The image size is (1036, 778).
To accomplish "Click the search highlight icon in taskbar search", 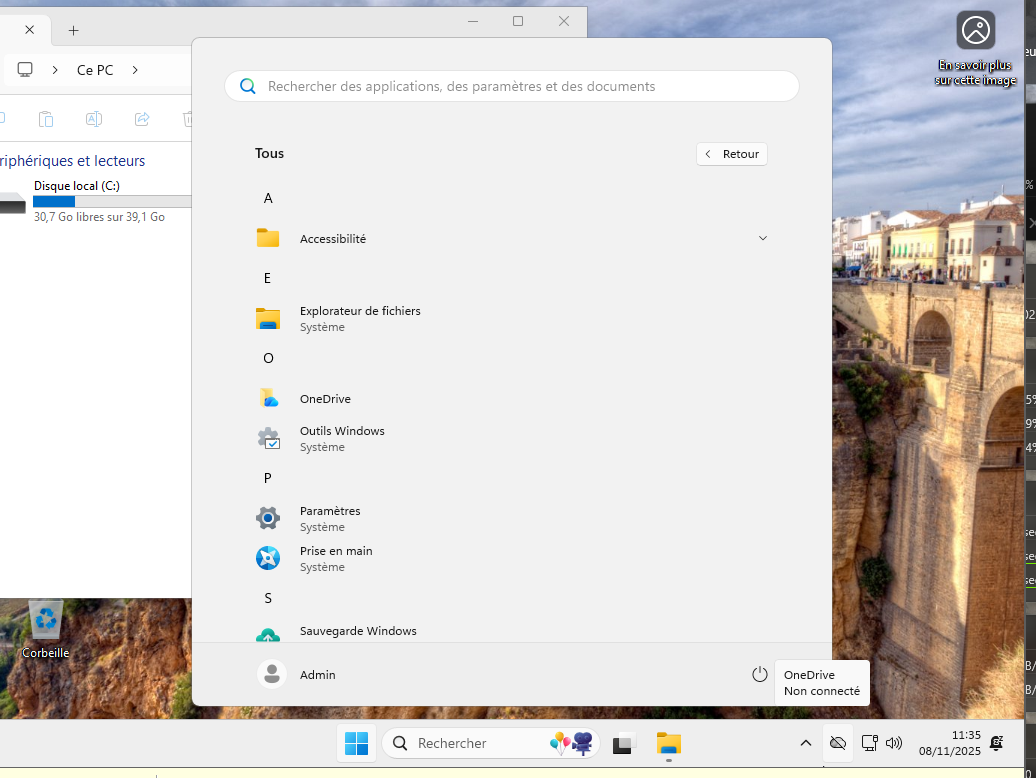I will (571, 744).
